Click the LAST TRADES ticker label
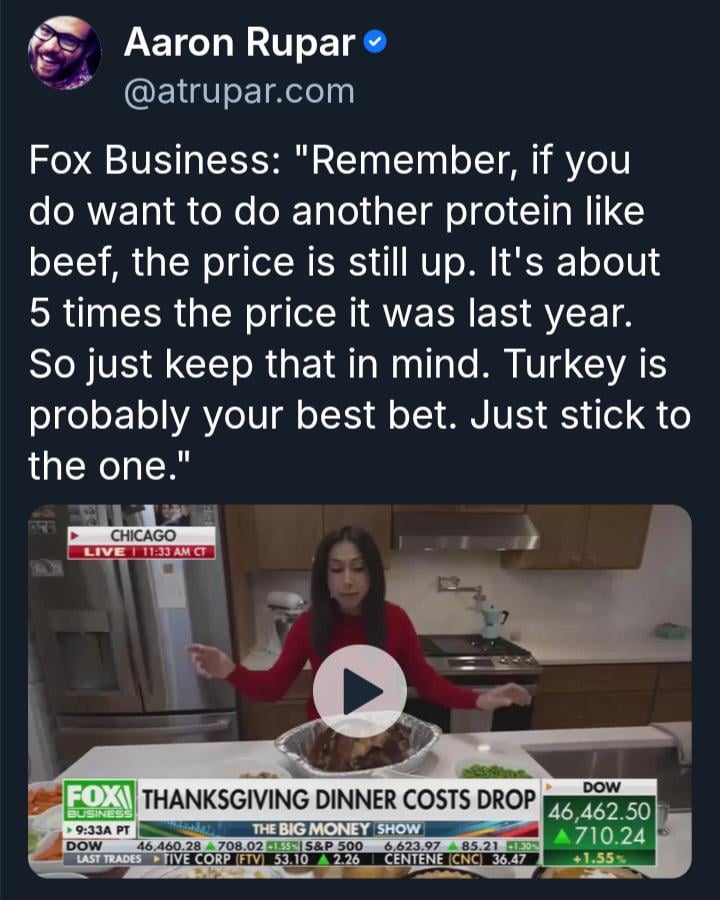 [109, 859]
